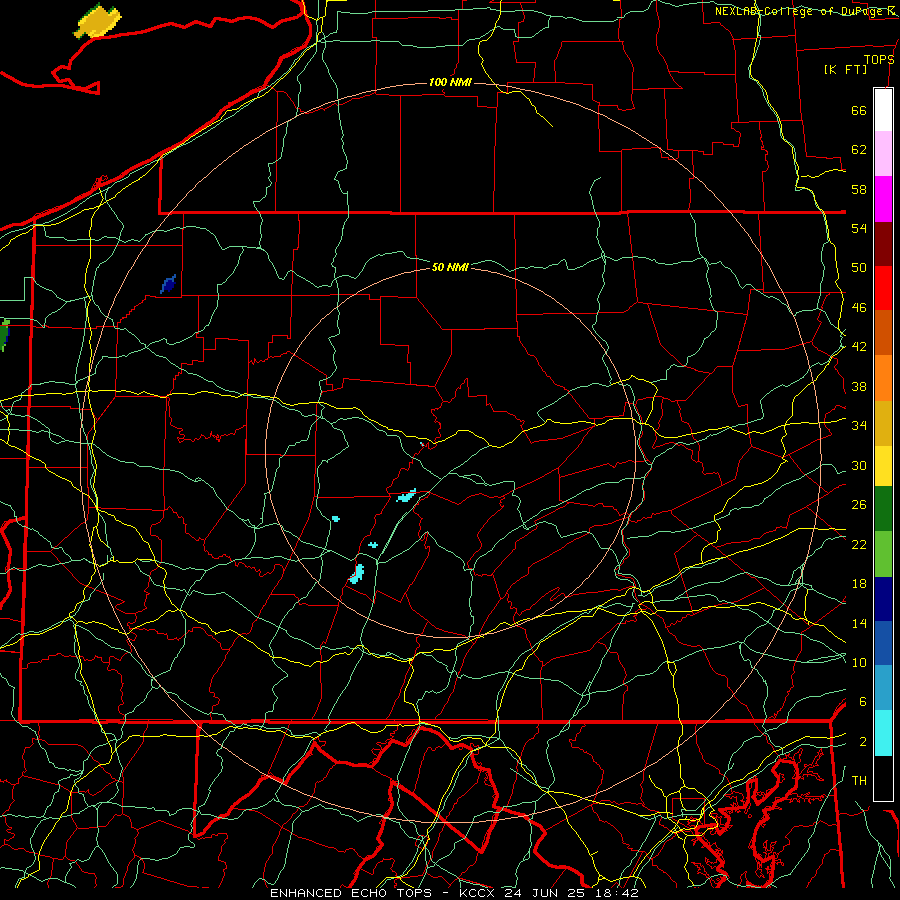Click the "42" legend value
The width and height of the screenshot is (900, 900).
[859, 347]
